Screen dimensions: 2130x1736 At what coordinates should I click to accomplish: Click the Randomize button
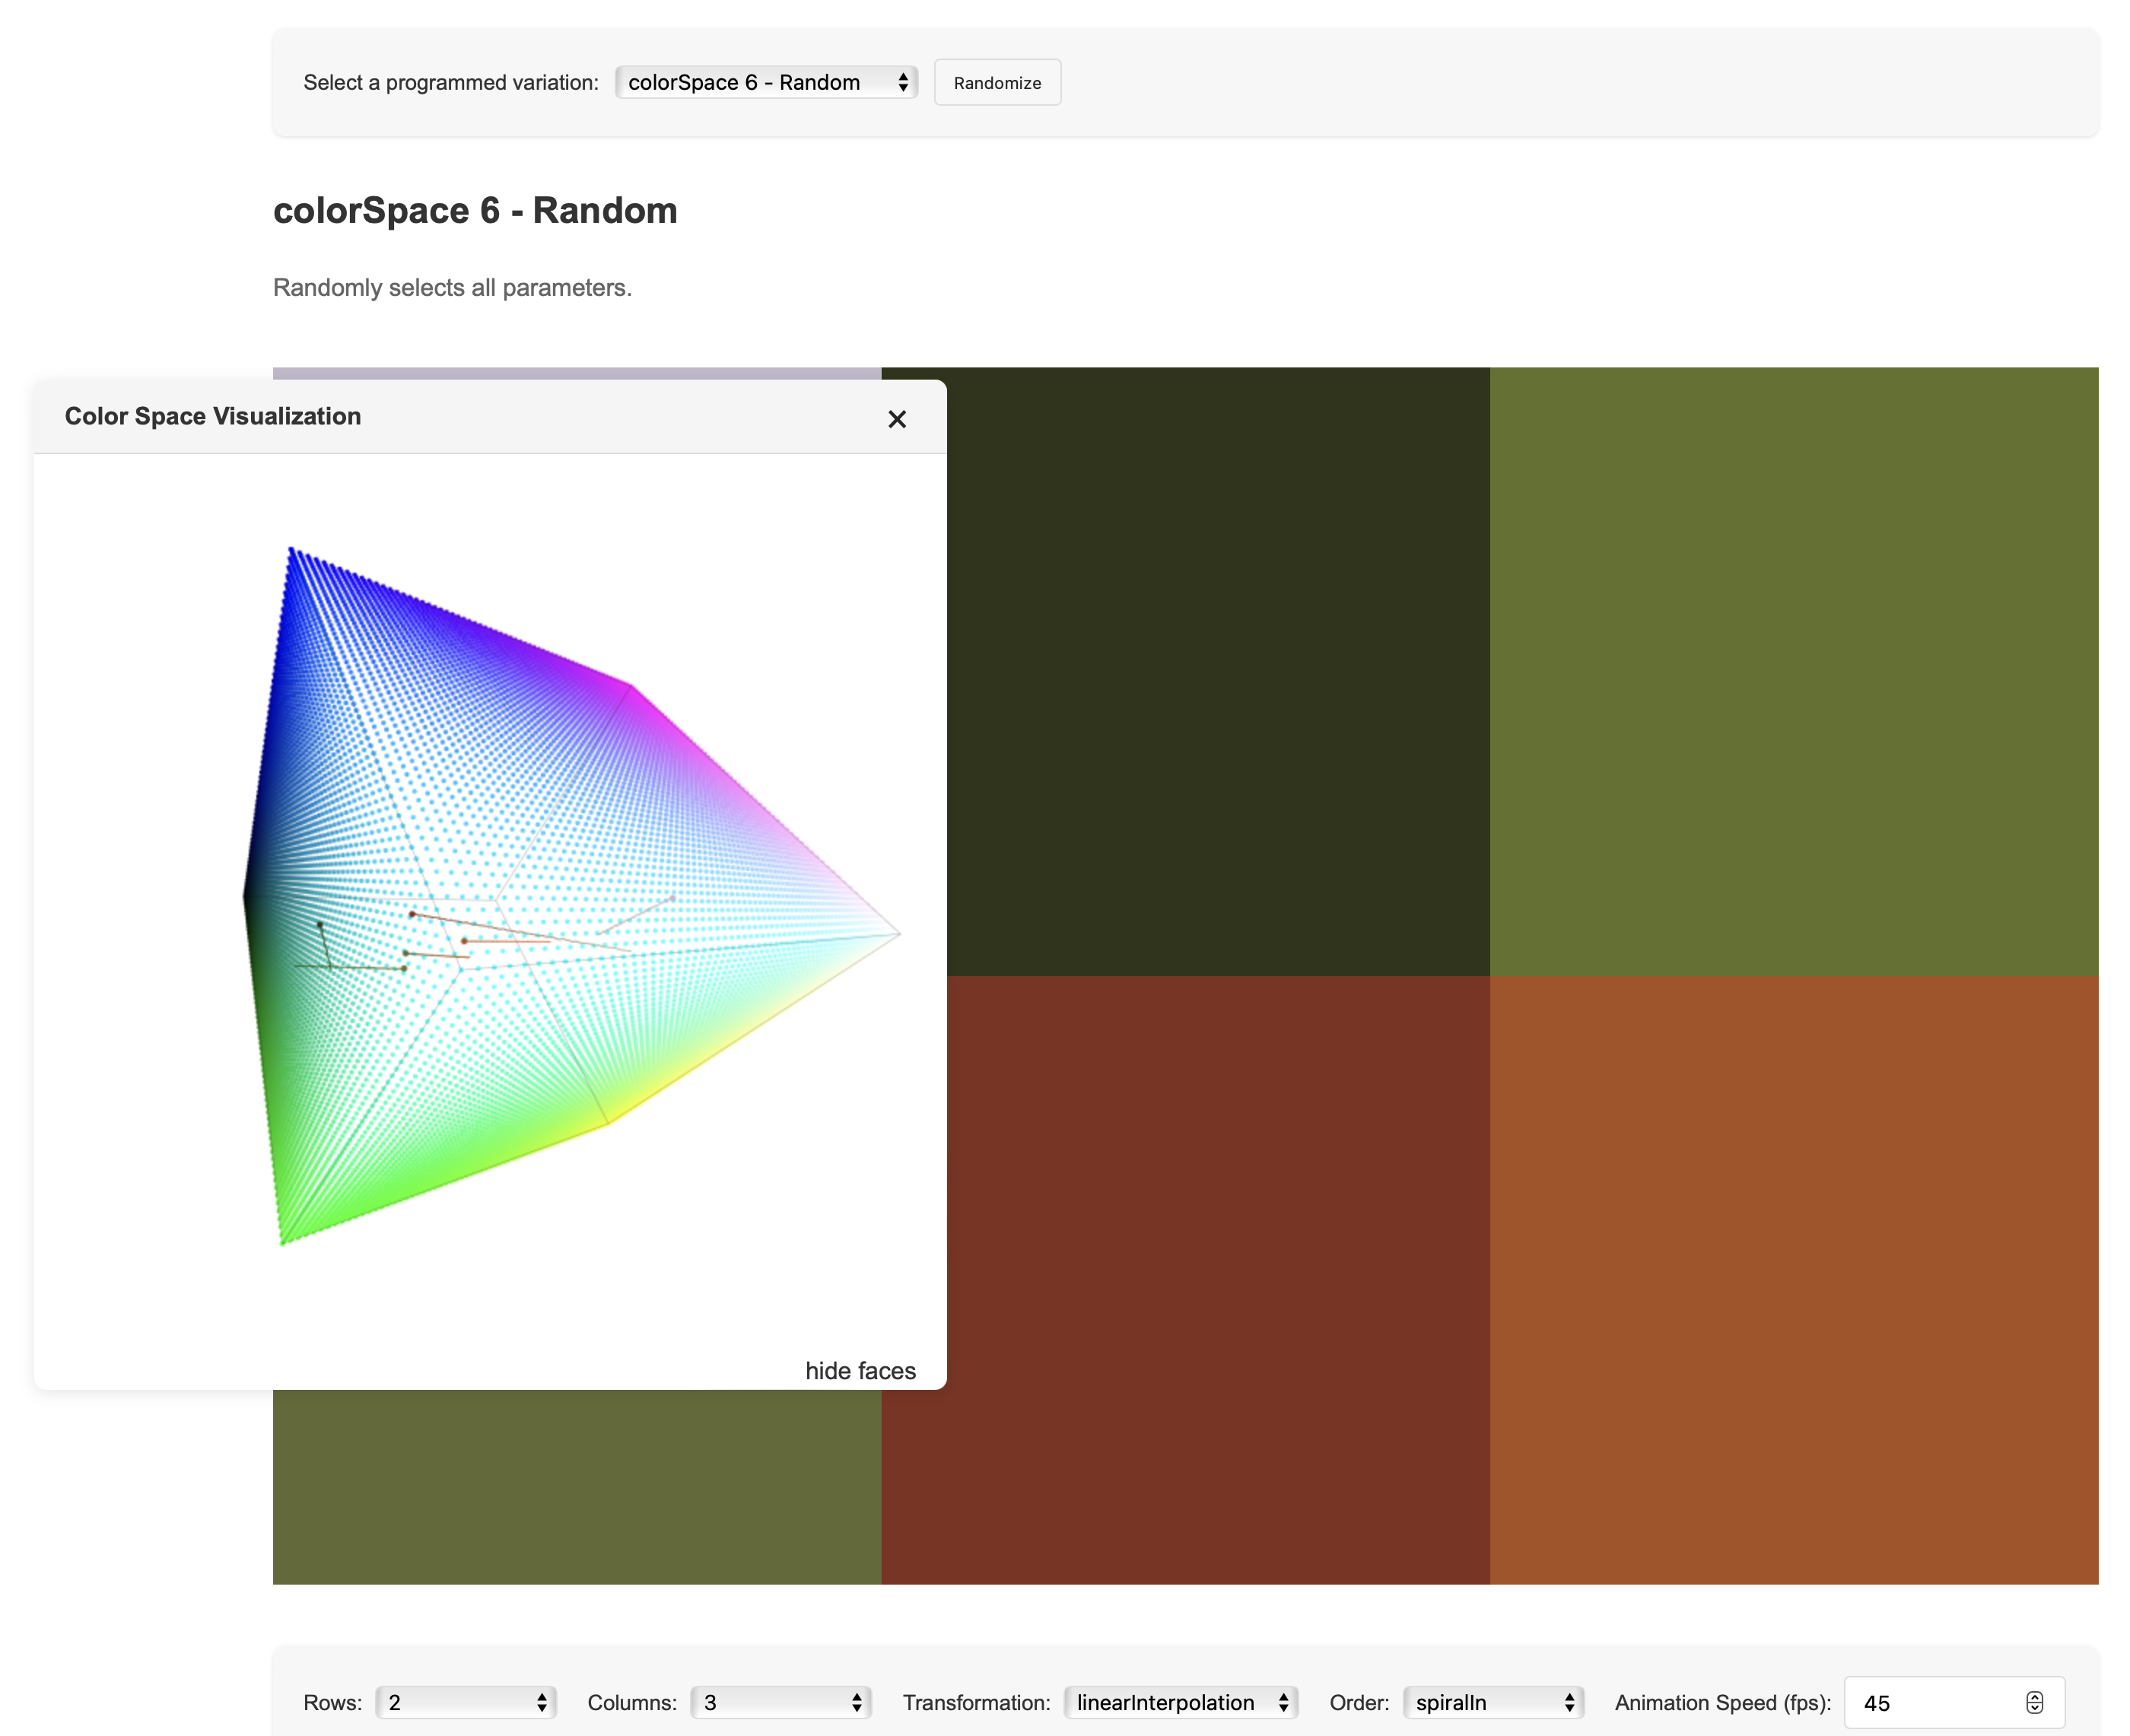click(x=997, y=82)
